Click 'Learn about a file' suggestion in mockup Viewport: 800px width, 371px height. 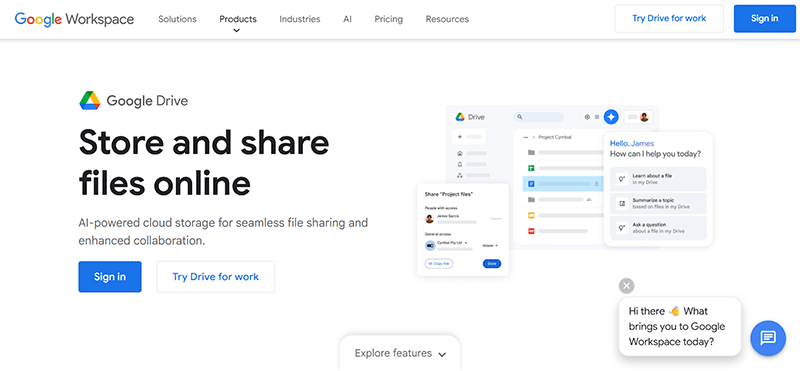658,179
